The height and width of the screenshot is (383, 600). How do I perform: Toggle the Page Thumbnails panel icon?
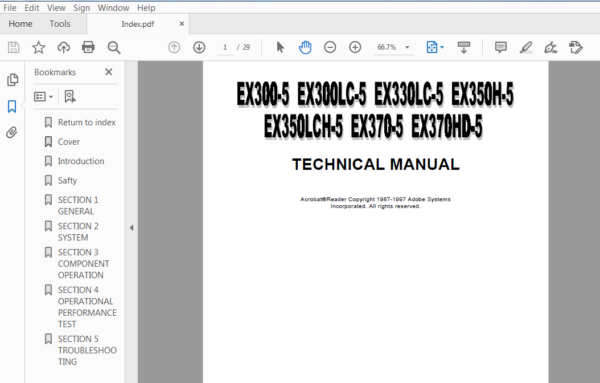[x=12, y=80]
